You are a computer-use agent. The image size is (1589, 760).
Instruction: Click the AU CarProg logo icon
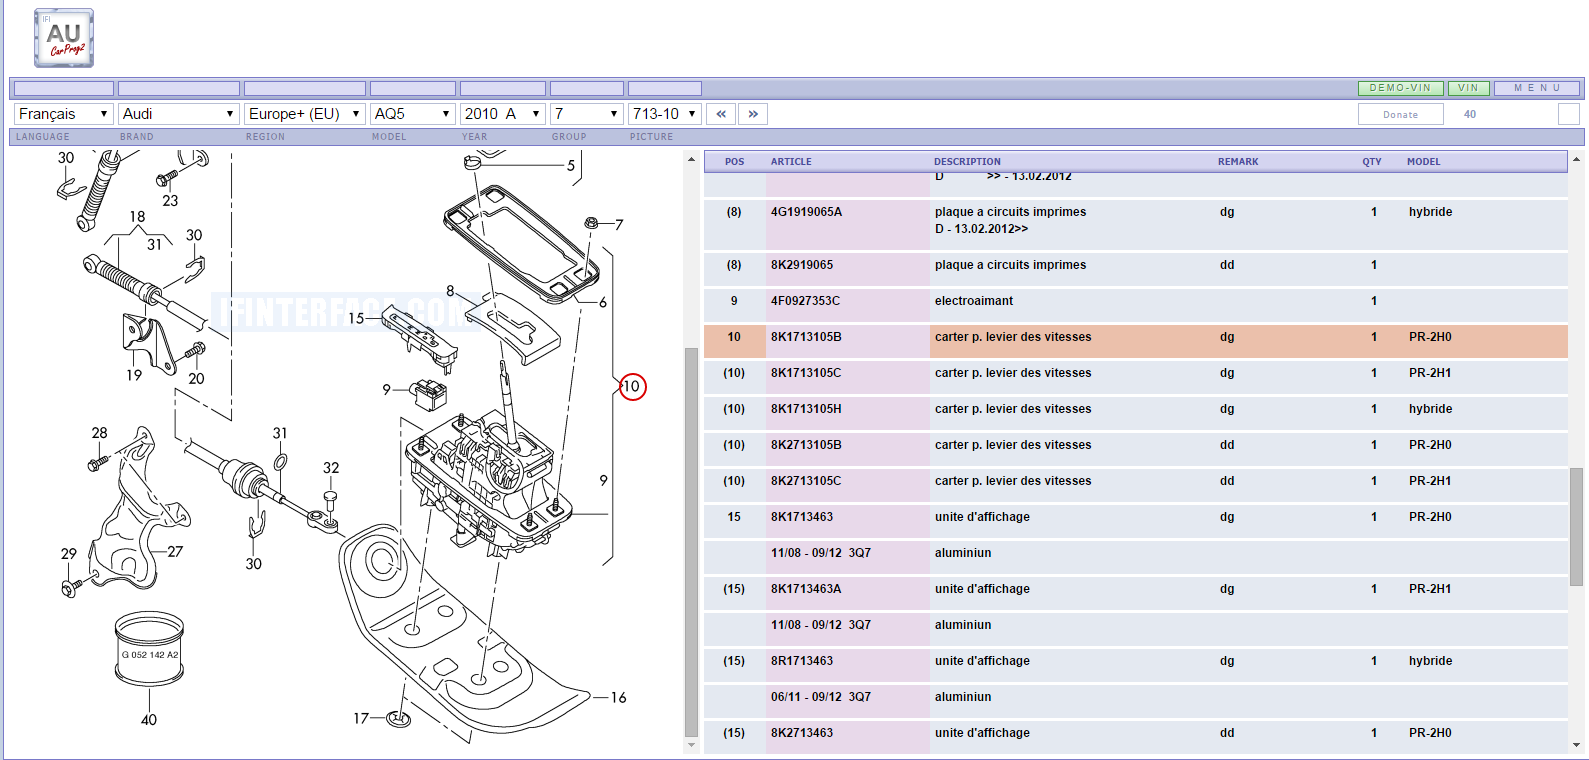pyautogui.click(x=64, y=38)
